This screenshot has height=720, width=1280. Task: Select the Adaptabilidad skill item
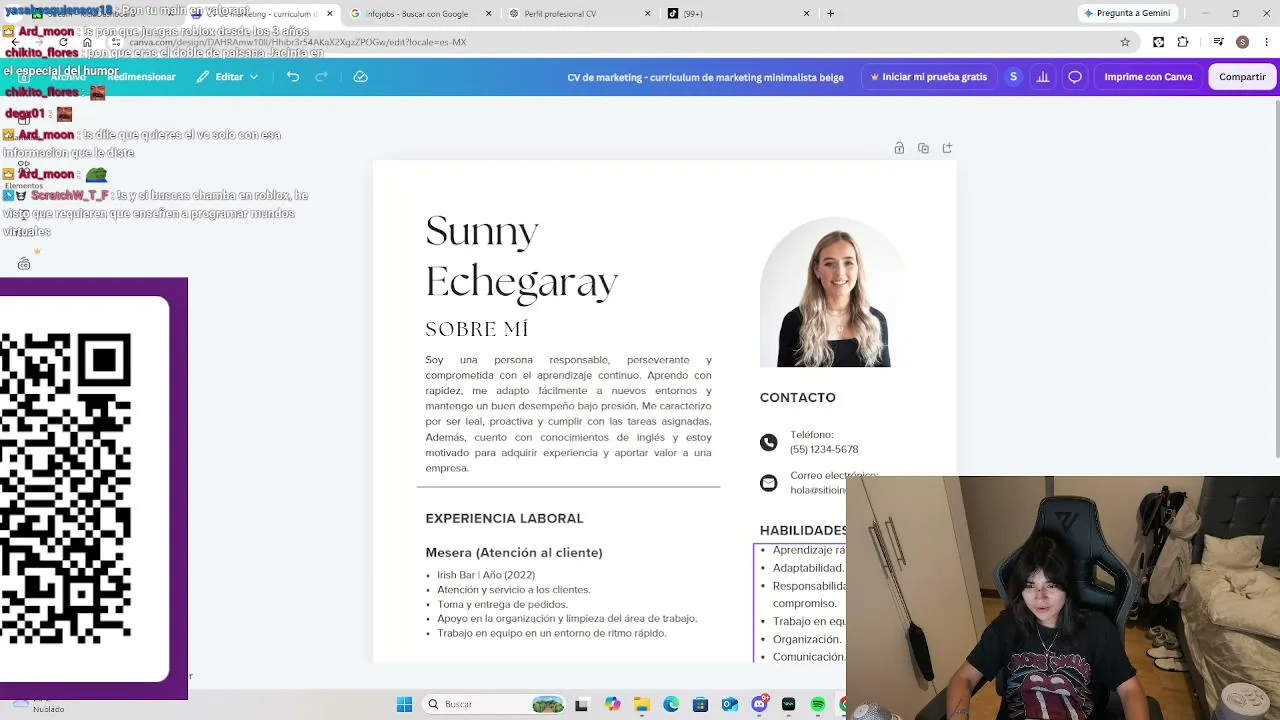click(808, 568)
